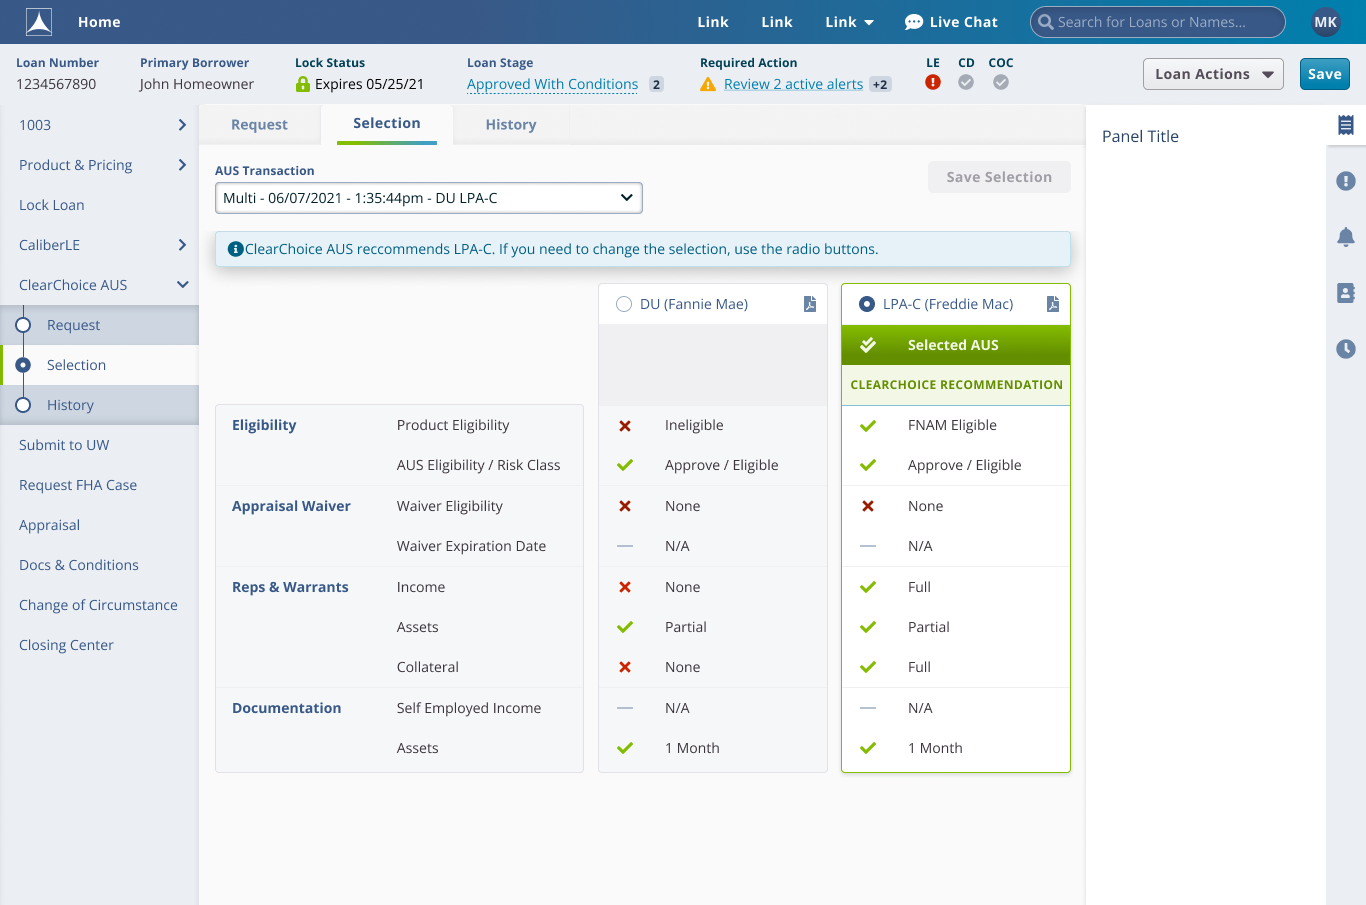
Task: Switch to the Request tab
Action: point(259,125)
